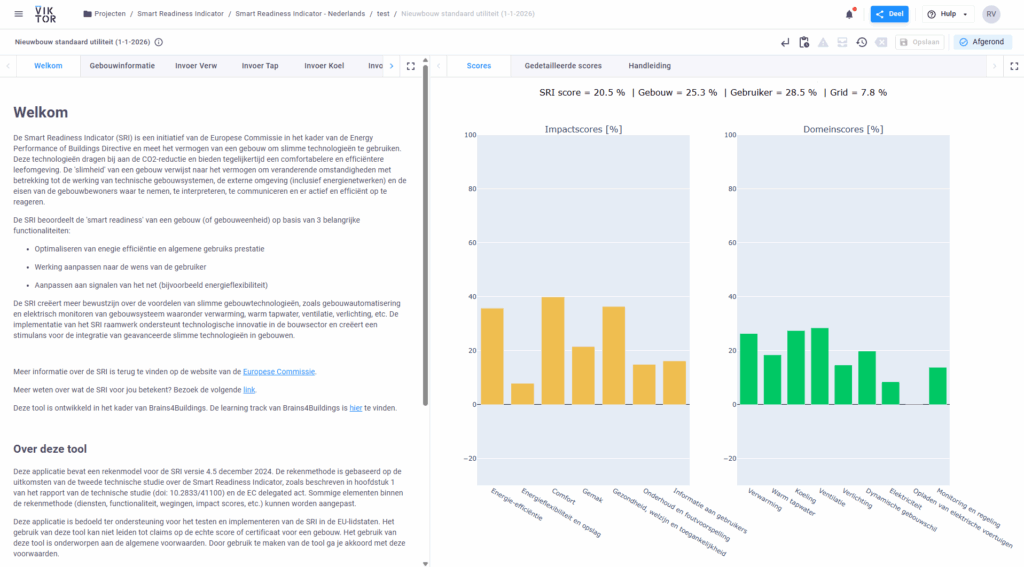1024x567 pixels.
Task: Click the Domeinscores [%] chart title
Action: (843, 129)
